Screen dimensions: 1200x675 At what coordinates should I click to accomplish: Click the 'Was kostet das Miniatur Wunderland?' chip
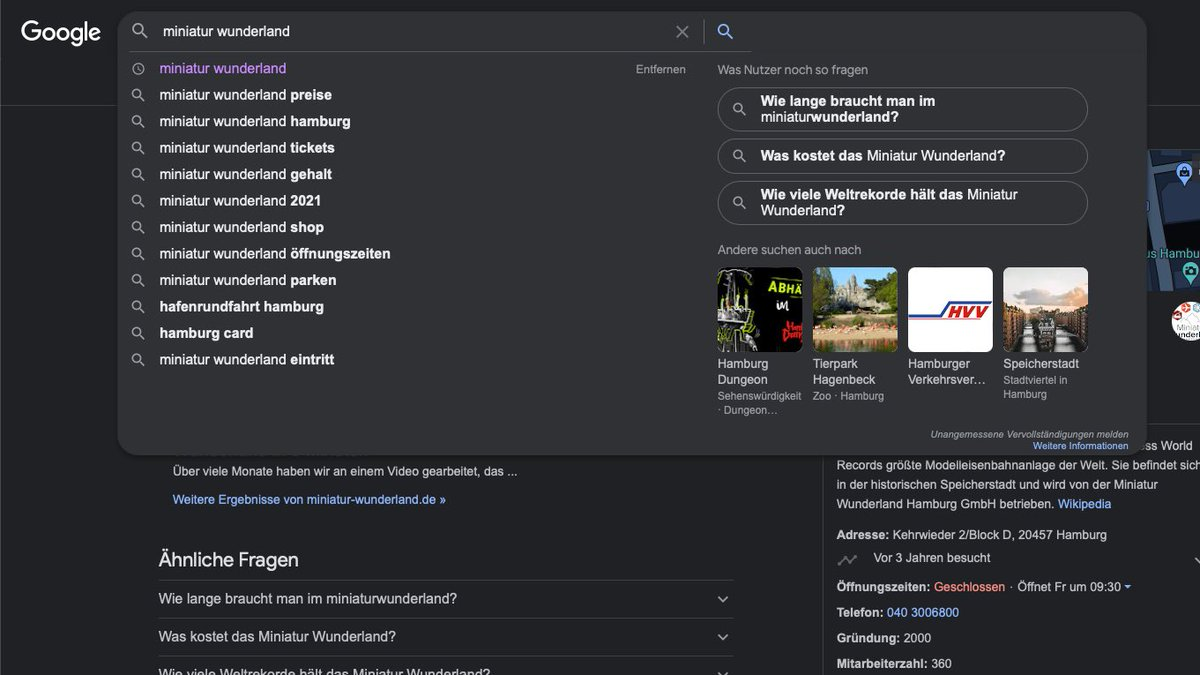[x=902, y=156]
